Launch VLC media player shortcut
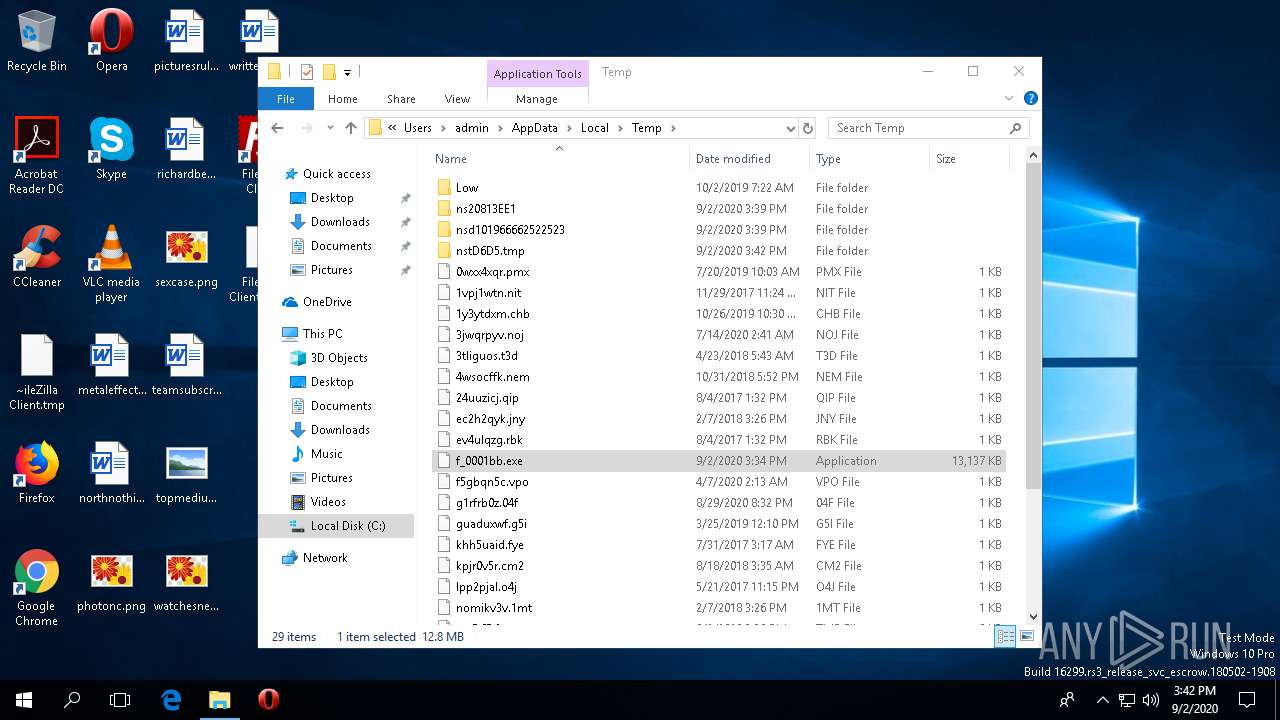Screen dimensions: 1280x720 tap(111, 263)
